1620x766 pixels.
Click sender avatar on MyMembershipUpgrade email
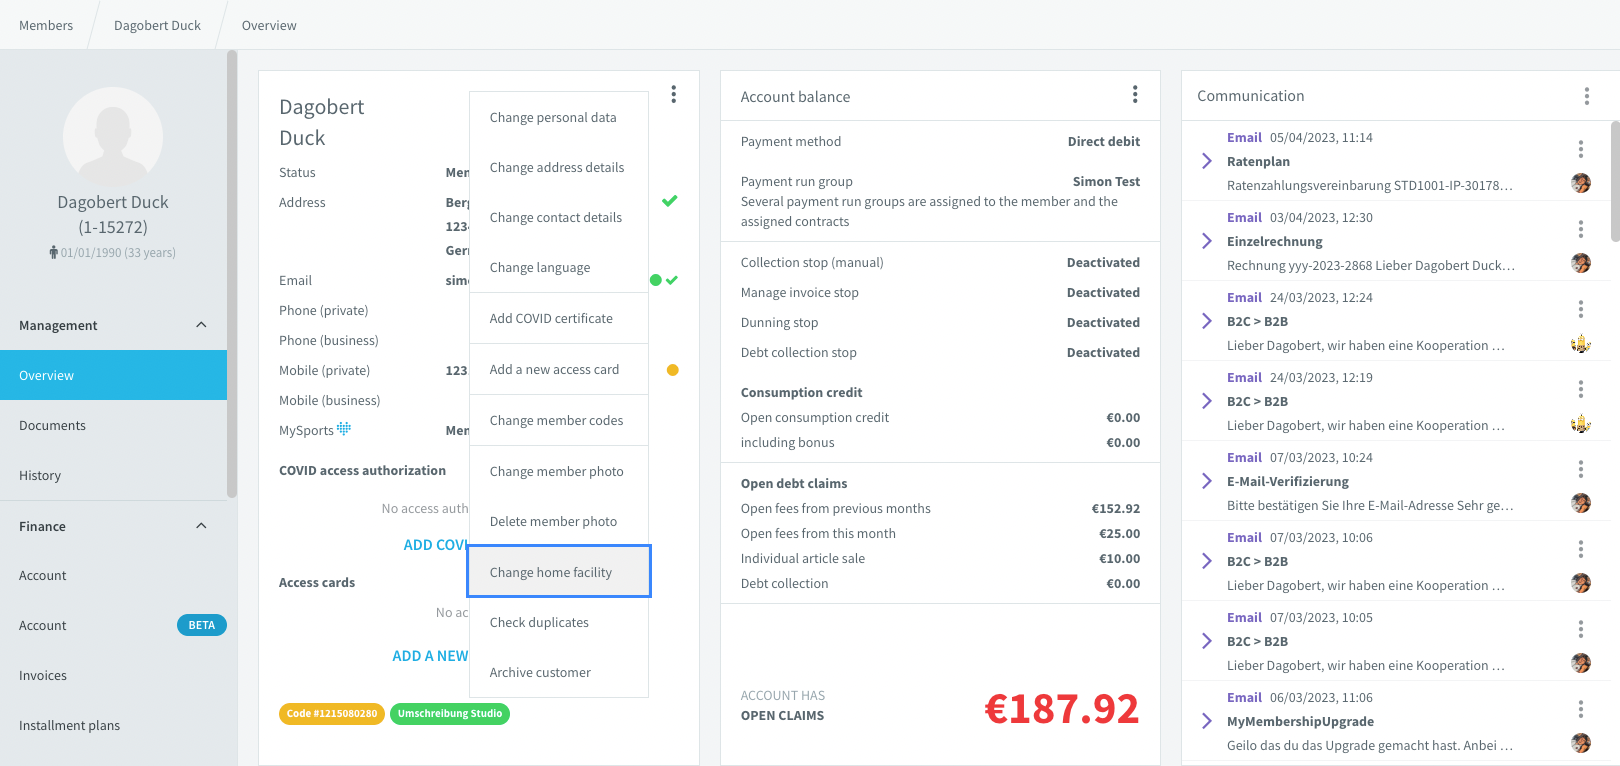click(1581, 743)
